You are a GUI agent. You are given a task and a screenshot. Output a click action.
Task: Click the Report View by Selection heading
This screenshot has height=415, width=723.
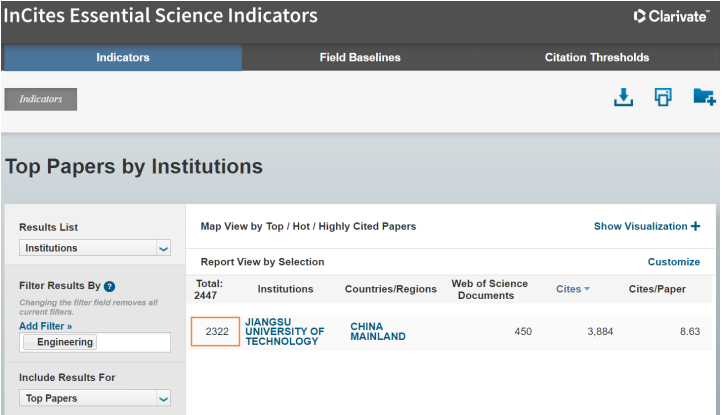262,262
